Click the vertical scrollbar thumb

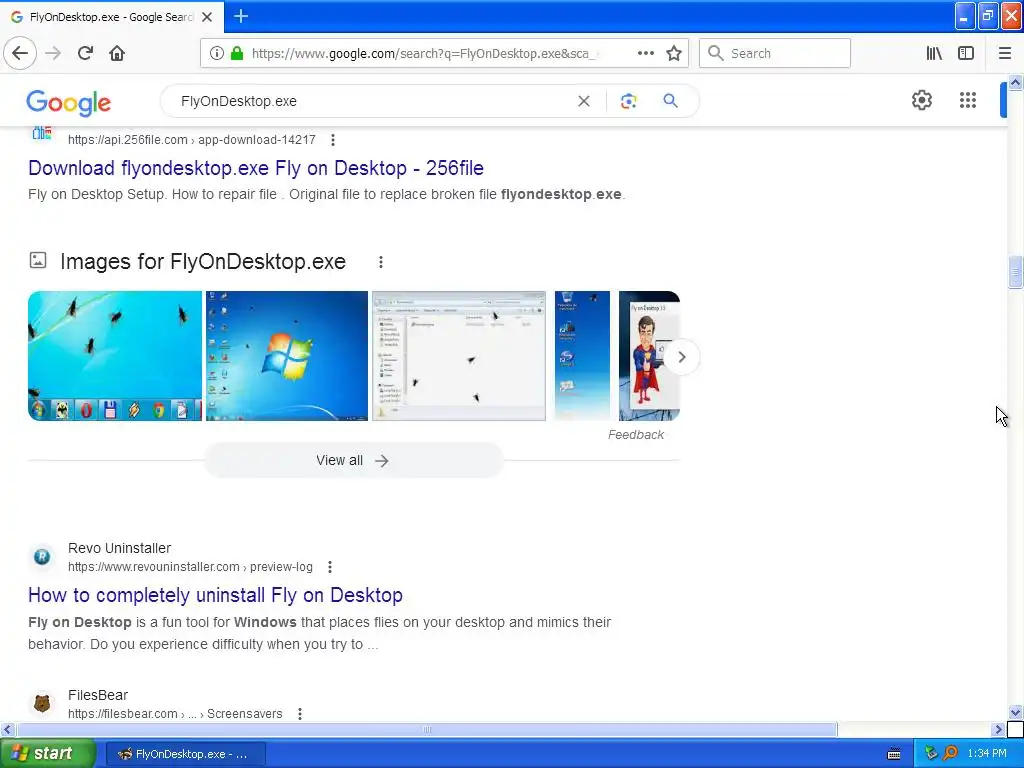coord(1015,272)
